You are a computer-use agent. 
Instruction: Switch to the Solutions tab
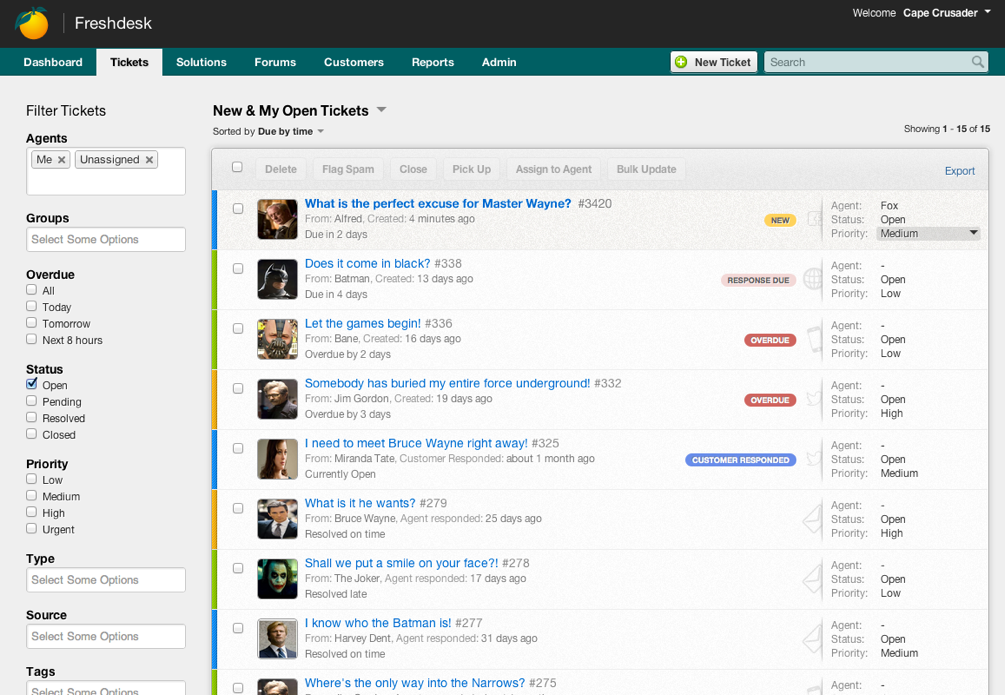point(201,62)
